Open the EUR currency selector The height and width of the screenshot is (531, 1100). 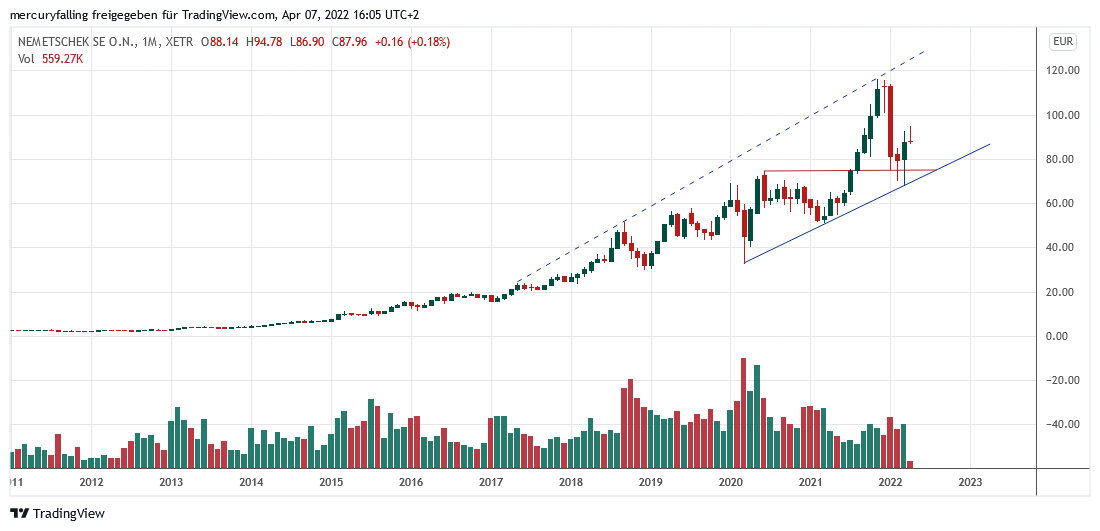[1063, 42]
